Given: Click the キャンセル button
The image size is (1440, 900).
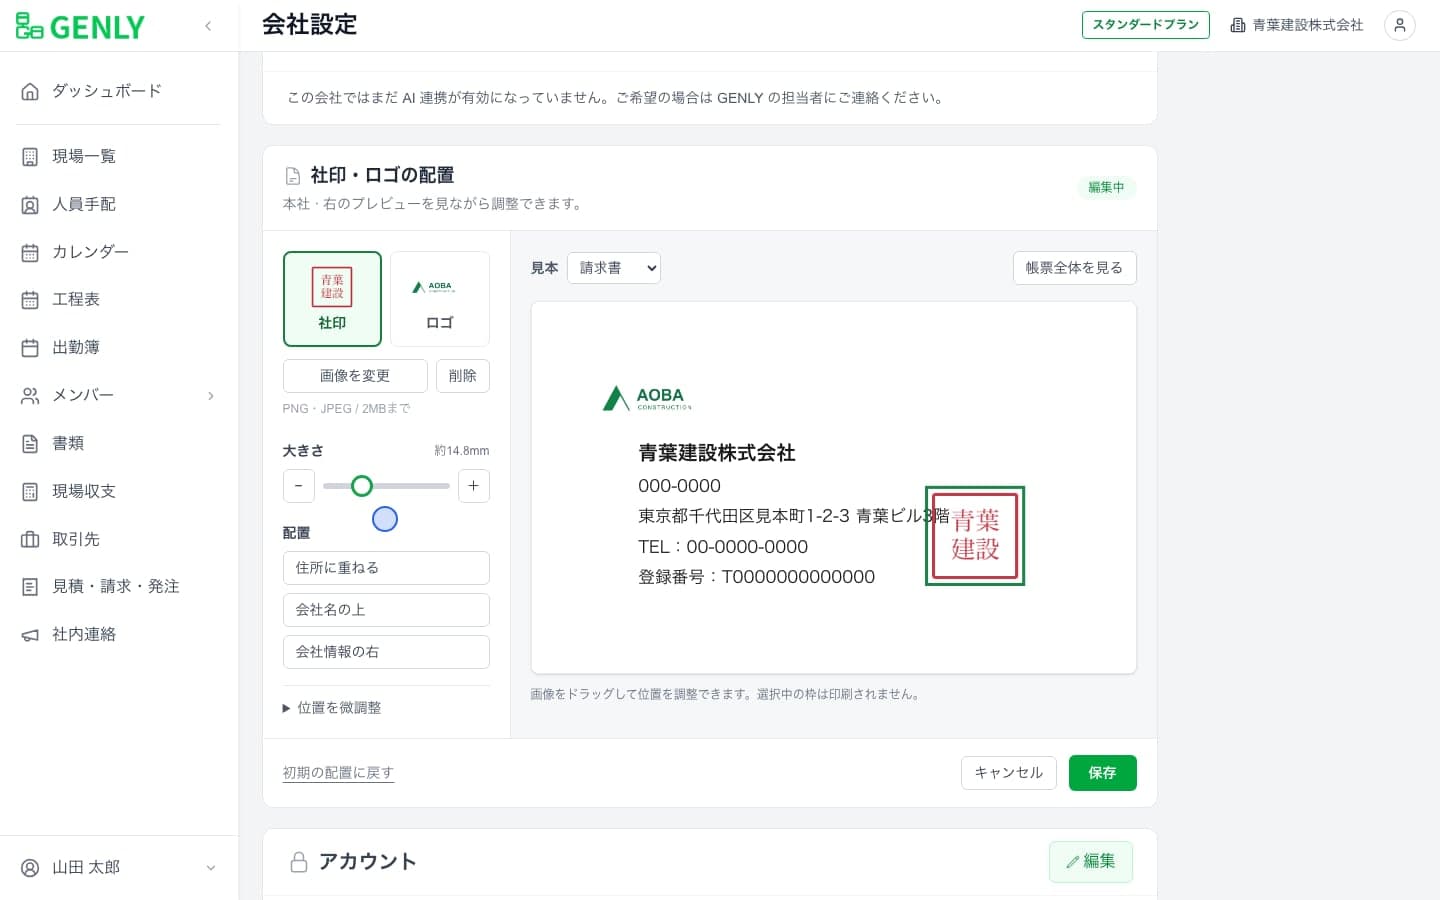Looking at the screenshot, I should point(1009,773).
